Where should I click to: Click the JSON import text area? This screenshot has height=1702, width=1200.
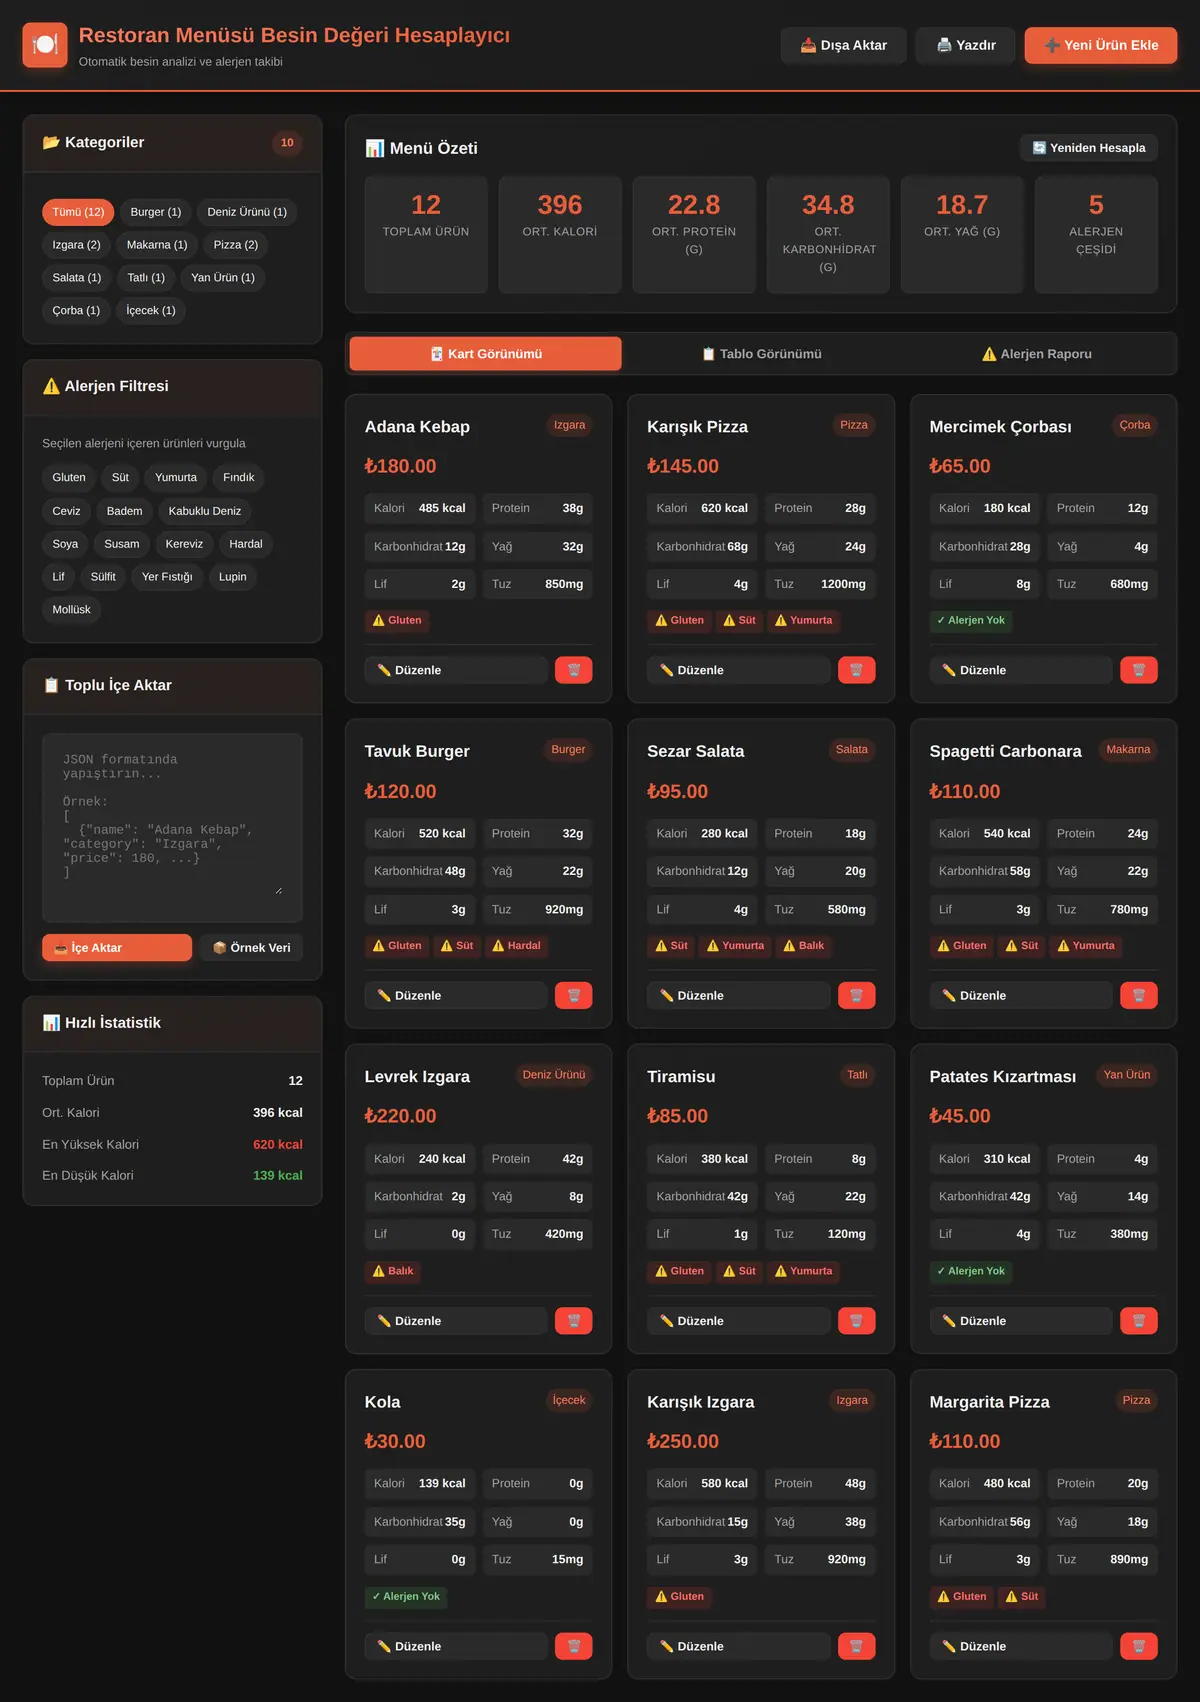[172, 827]
